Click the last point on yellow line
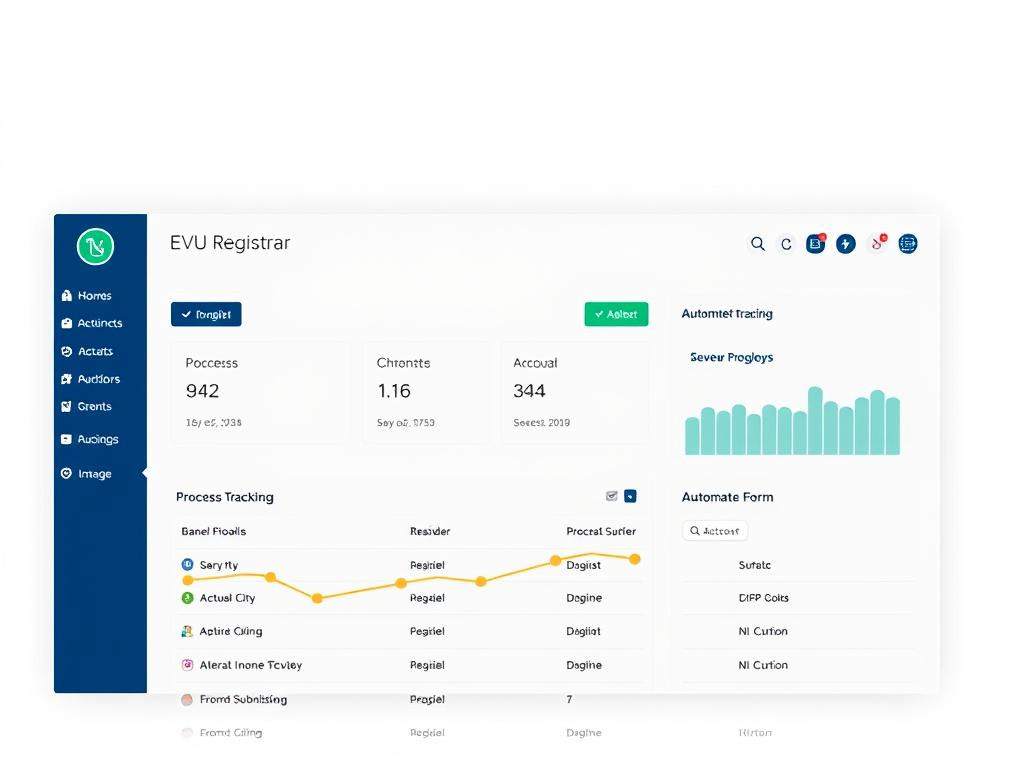The width and height of the screenshot is (1024, 768). tap(634, 559)
